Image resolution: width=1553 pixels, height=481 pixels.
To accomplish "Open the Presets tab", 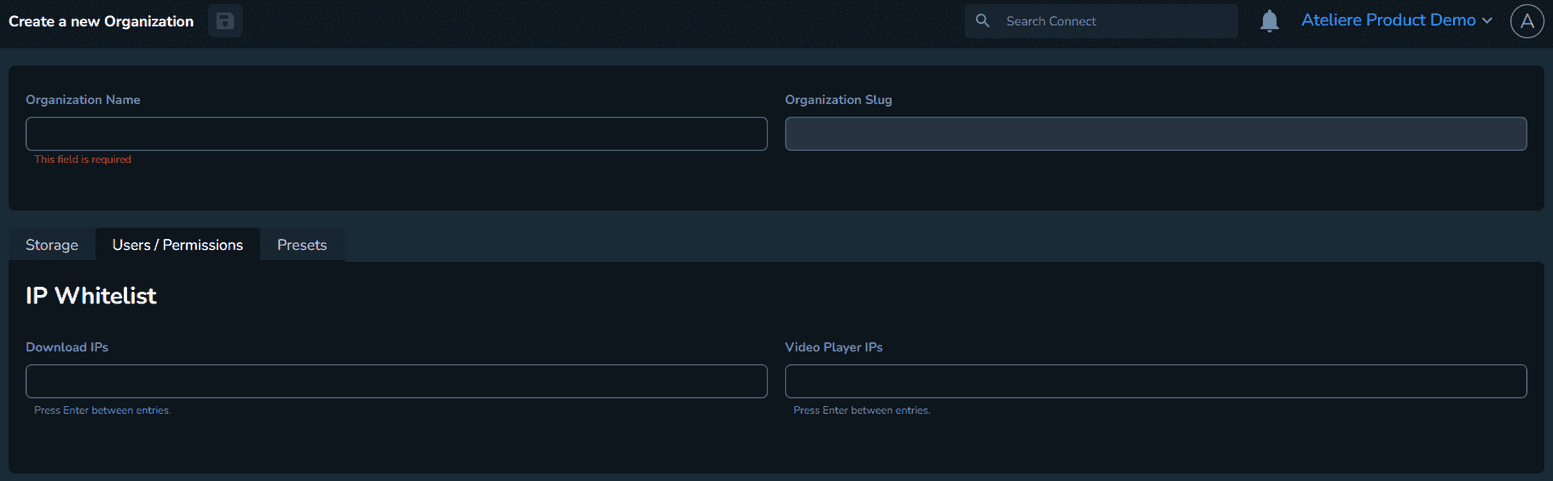I will coord(302,245).
